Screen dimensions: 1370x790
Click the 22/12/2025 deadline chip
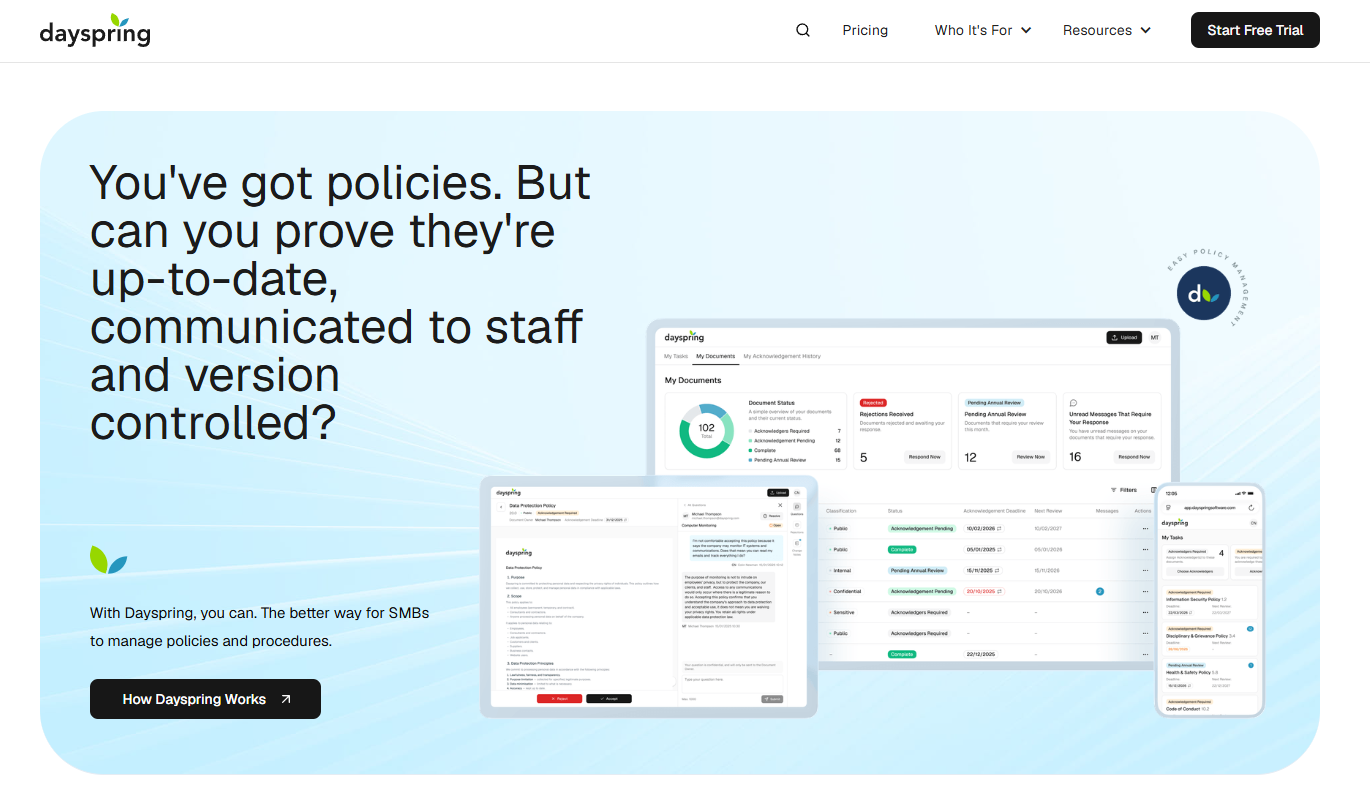(x=981, y=654)
